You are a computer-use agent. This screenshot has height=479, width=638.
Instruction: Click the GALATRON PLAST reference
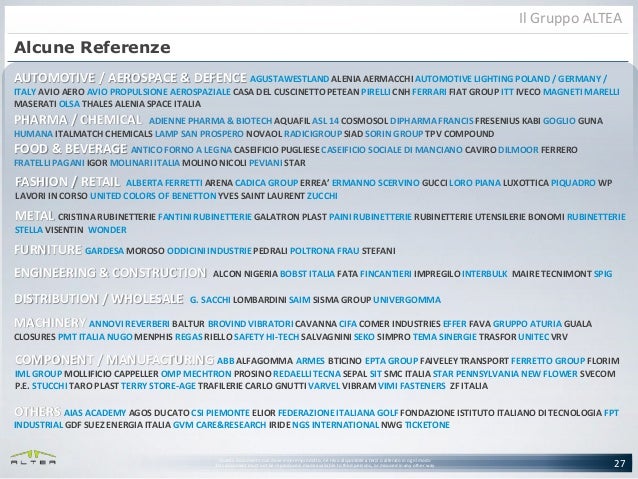coord(291,217)
